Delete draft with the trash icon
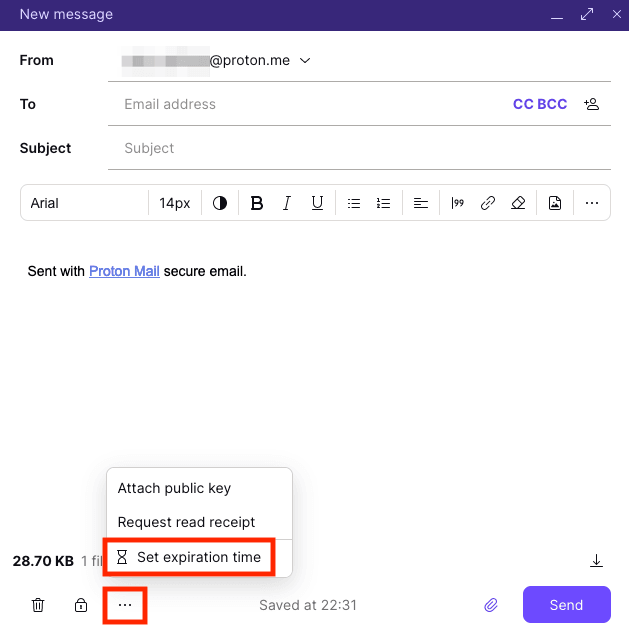This screenshot has width=629, height=631. pos(38,605)
